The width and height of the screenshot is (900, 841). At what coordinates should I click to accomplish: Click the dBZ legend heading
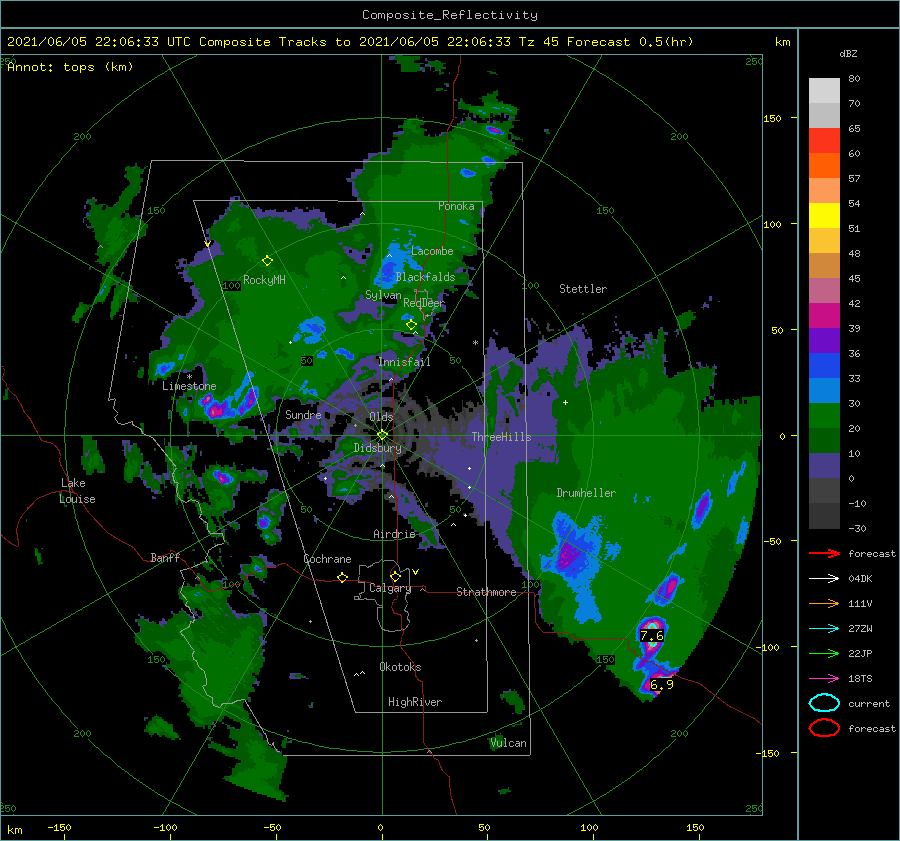(x=848, y=53)
